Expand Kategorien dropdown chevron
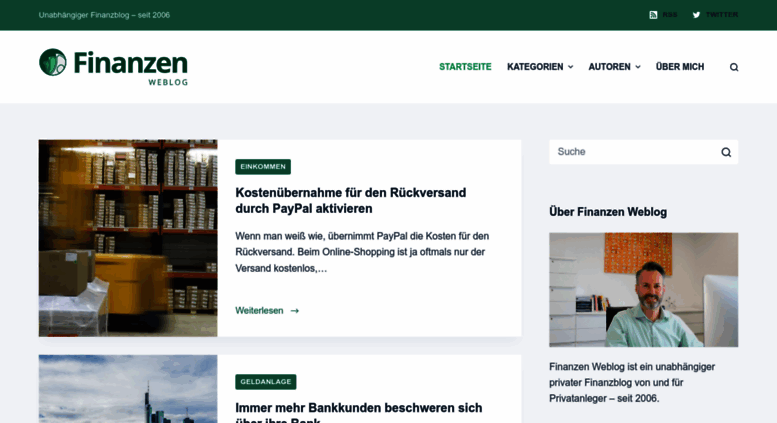The height and width of the screenshot is (423, 777). [570, 67]
